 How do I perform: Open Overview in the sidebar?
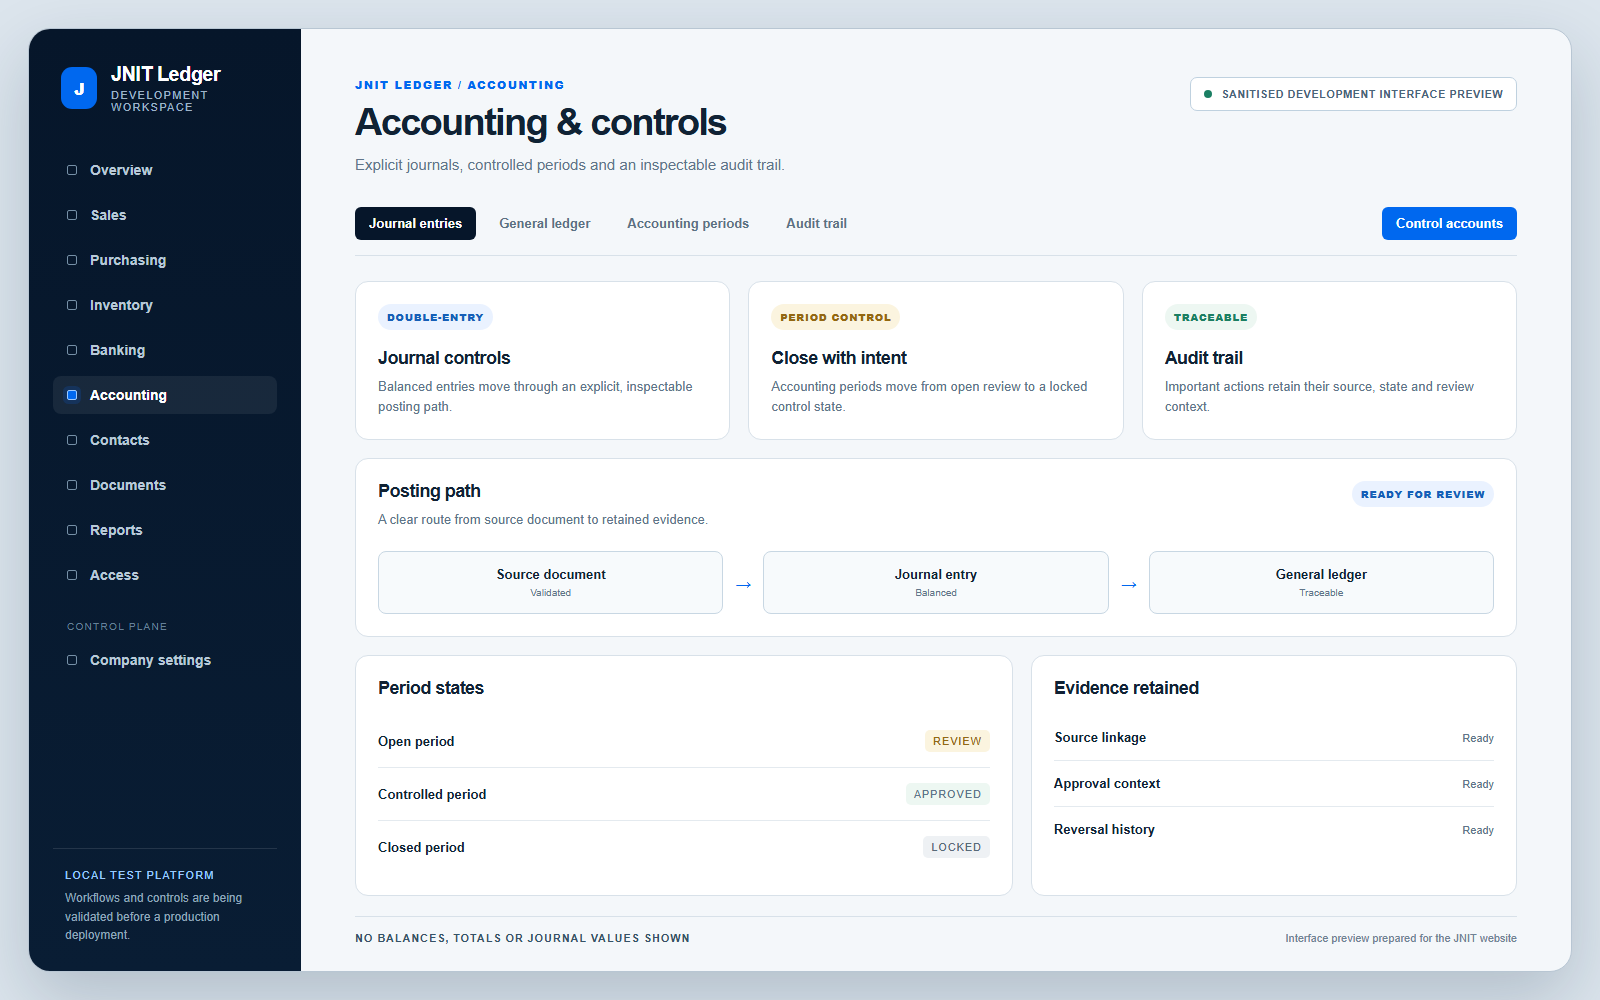tap(165, 170)
